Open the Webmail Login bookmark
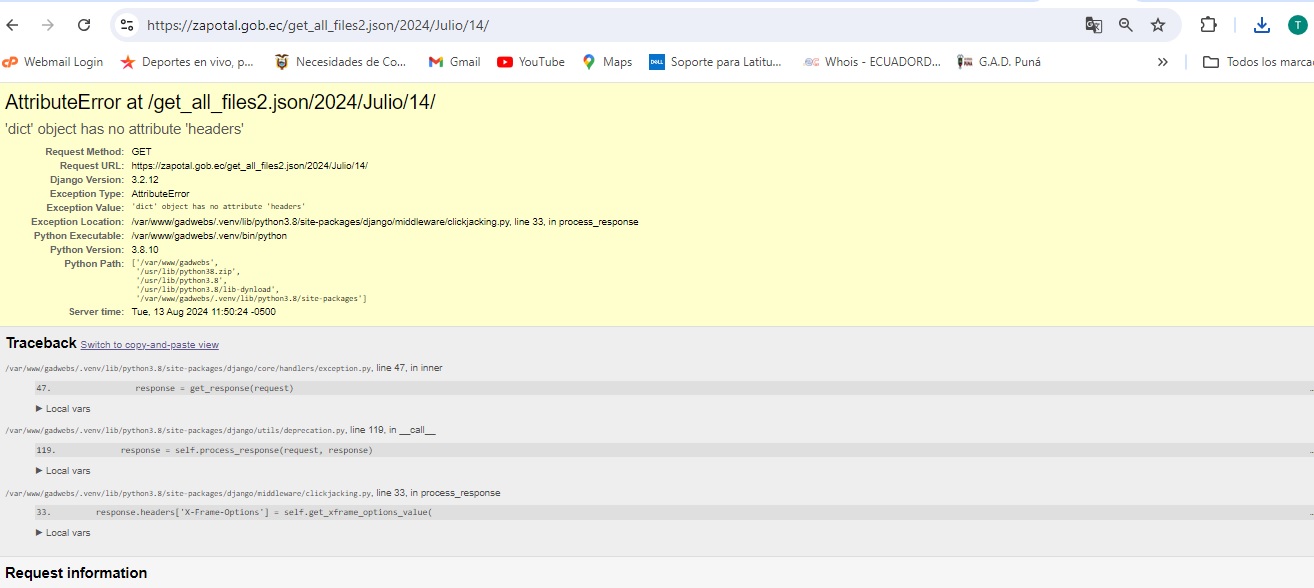 (x=53, y=62)
